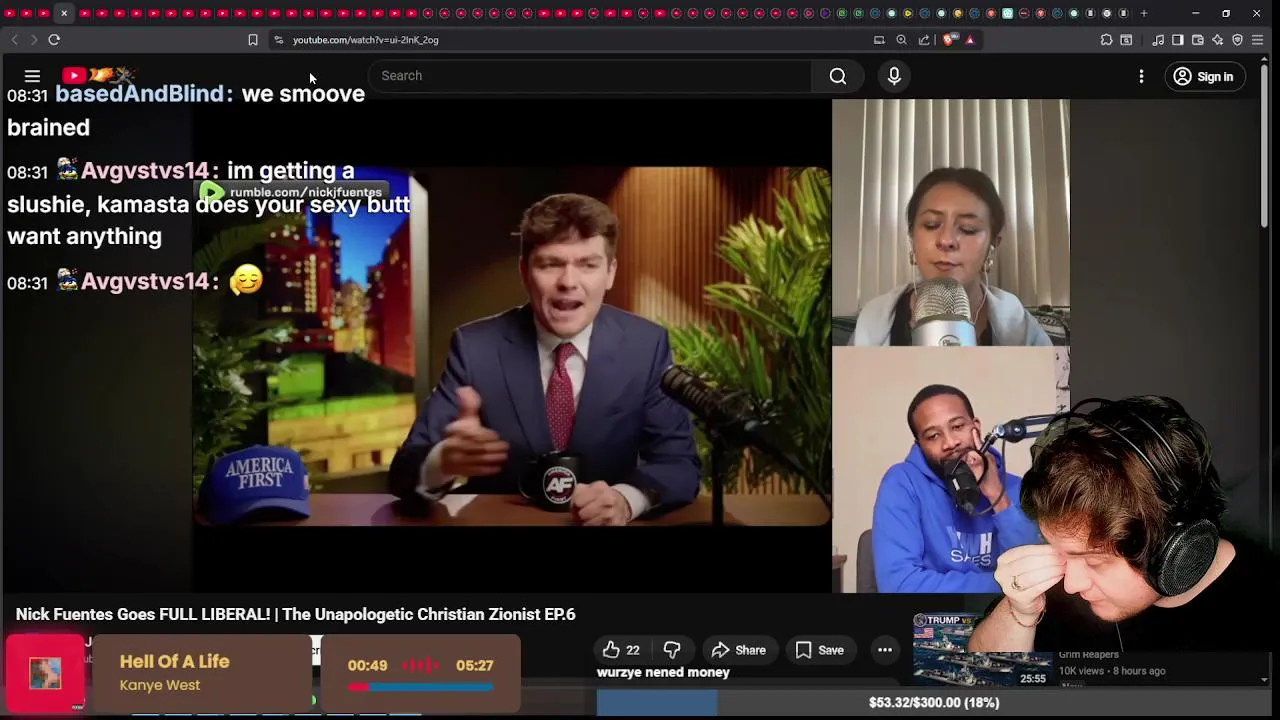
Task: Go back to the previous page
Action: 14,40
